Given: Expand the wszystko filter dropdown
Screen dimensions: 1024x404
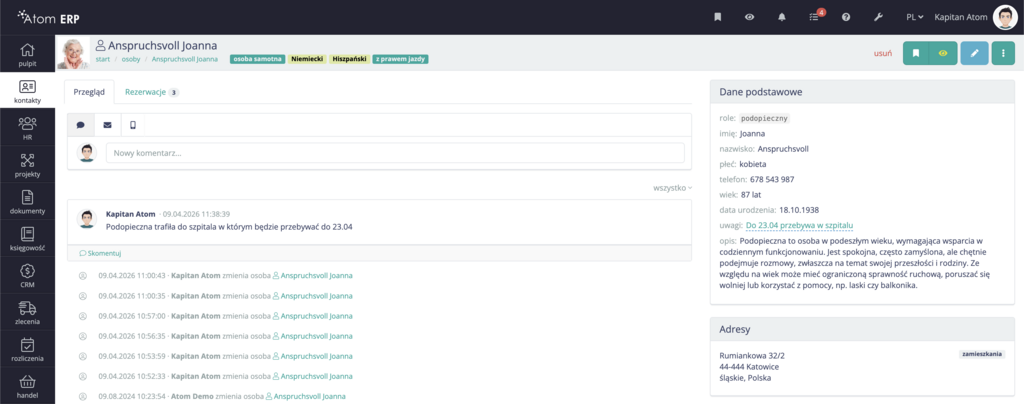Looking at the screenshot, I should coord(671,187).
